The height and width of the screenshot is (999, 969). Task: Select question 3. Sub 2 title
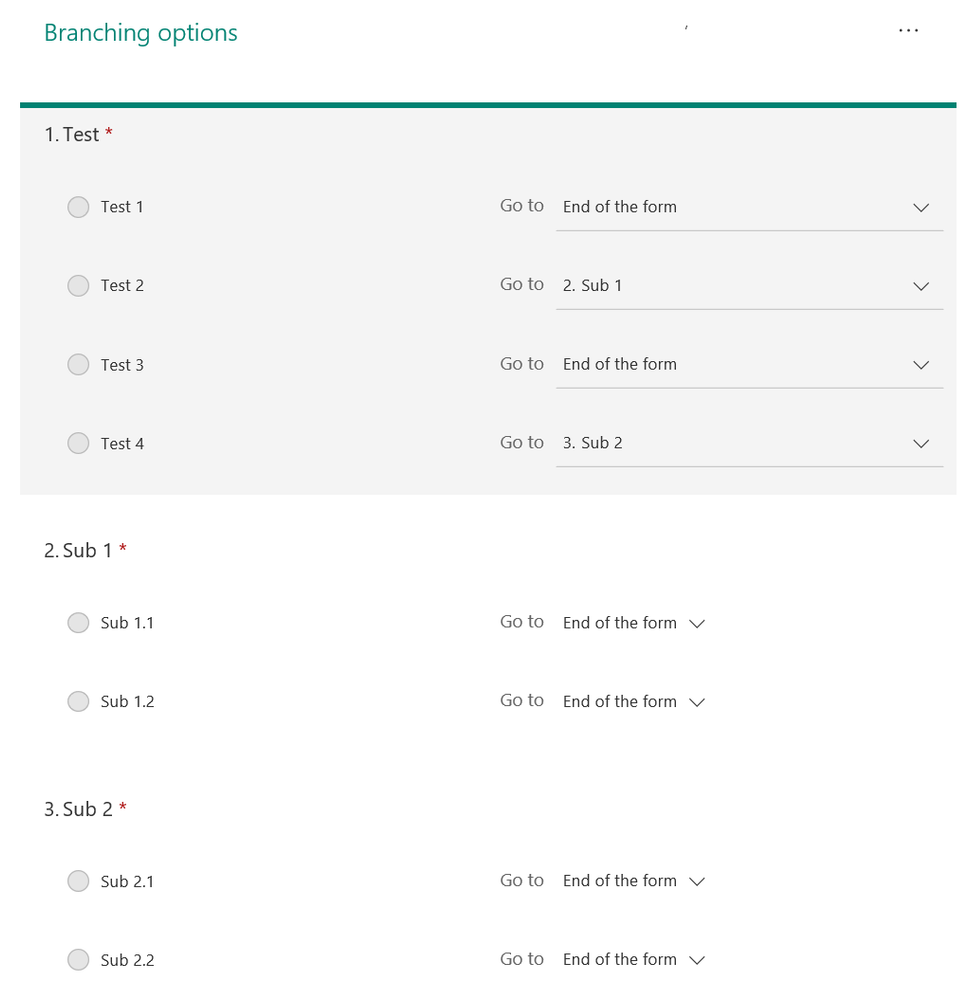tap(78, 810)
